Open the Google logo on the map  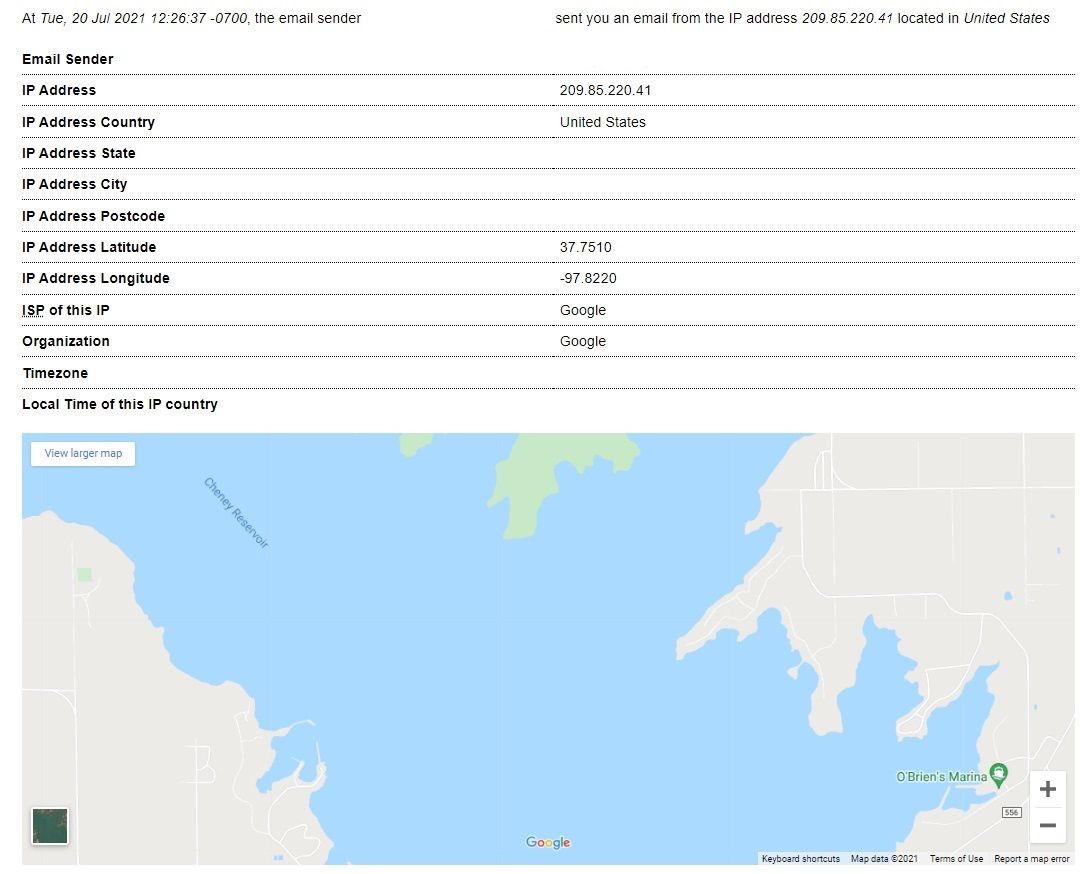(548, 842)
